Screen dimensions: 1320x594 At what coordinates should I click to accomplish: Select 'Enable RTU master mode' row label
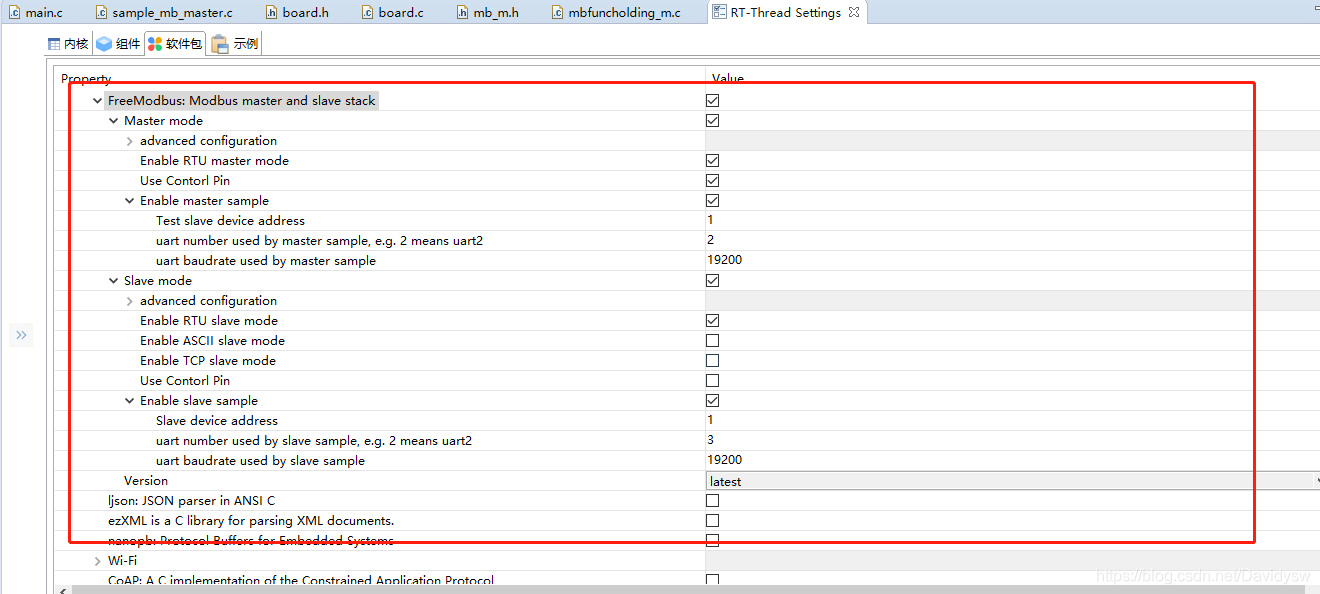point(214,161)
